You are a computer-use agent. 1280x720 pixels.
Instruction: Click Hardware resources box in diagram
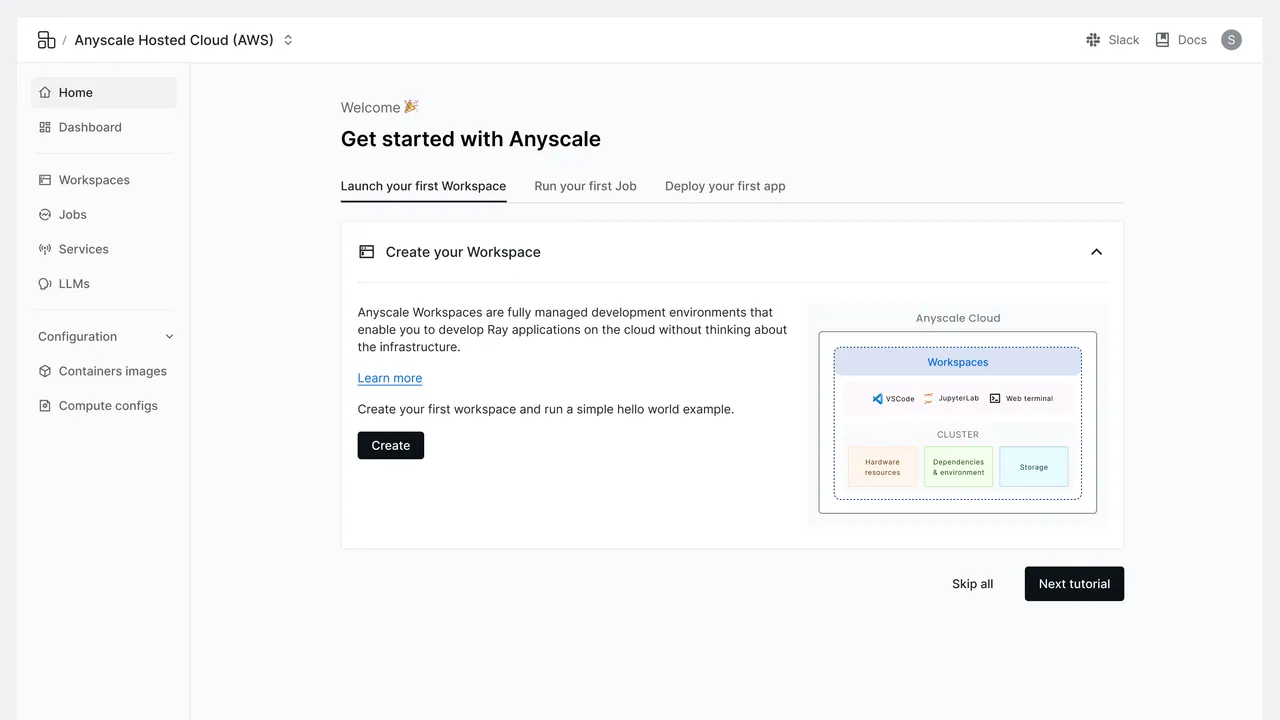(x=882, y=467)
